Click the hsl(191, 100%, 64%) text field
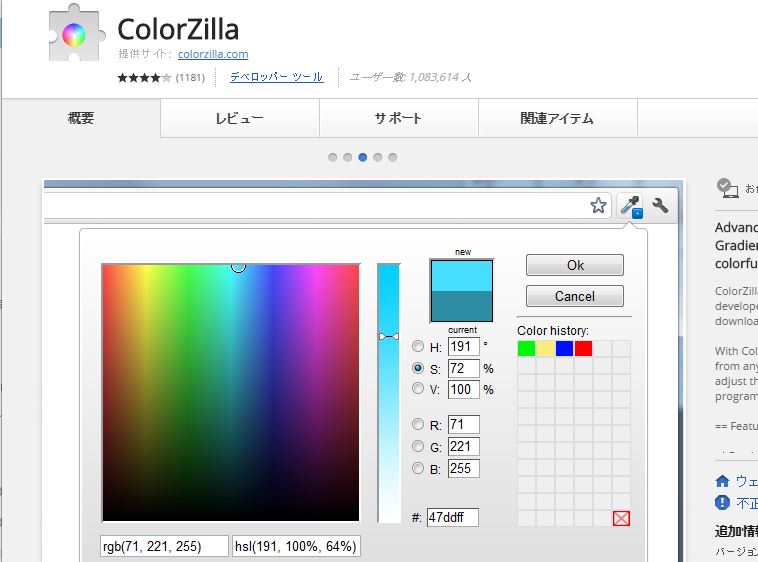Screen dimensions: 758x562 click(x=296, y=546)
